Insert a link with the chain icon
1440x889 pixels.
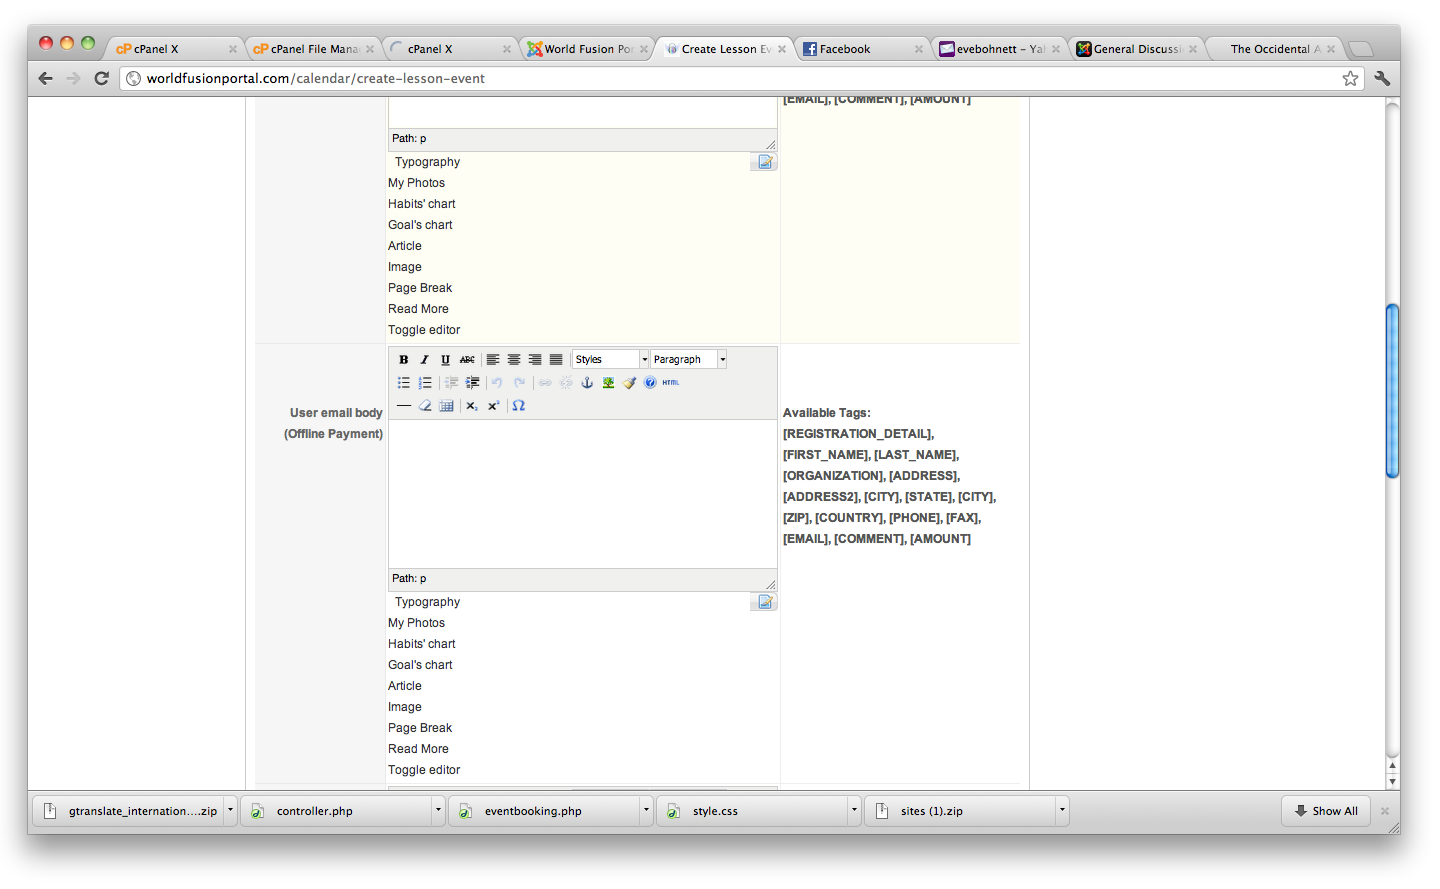click(x=545, y=382)
